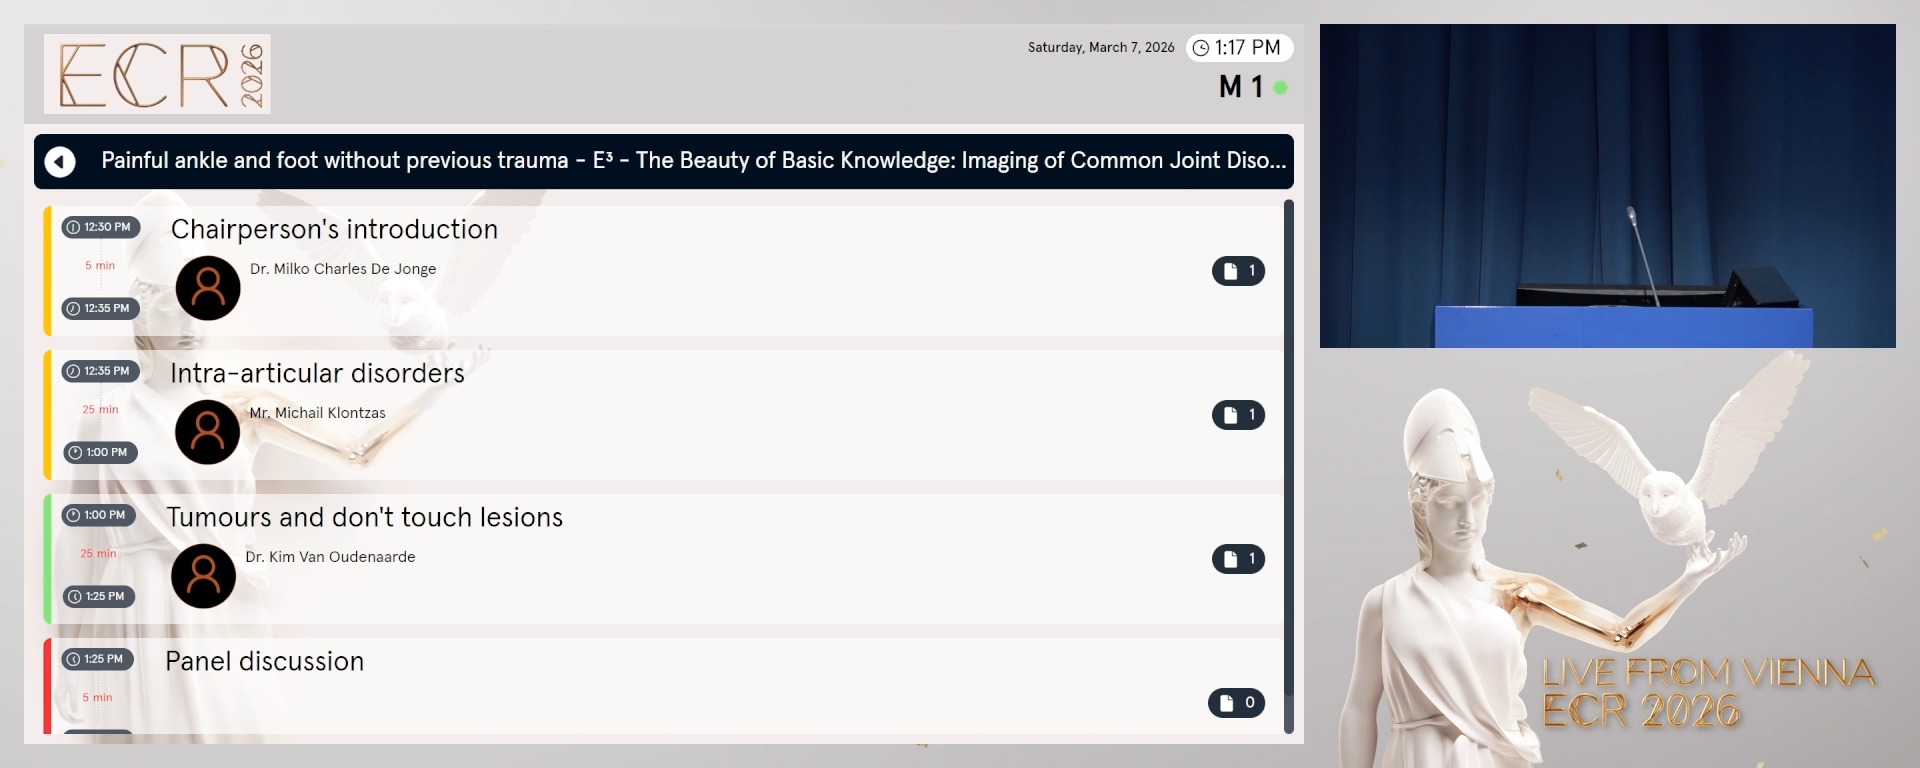Open document badge for Tumours and don't touch lesions
This screenshot has height=768, width=1920.
pos(1238,559)
